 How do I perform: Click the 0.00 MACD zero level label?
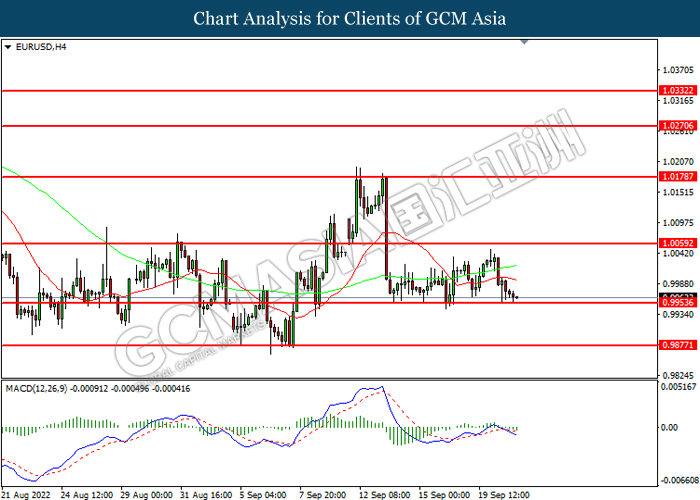tap(669, 428)
